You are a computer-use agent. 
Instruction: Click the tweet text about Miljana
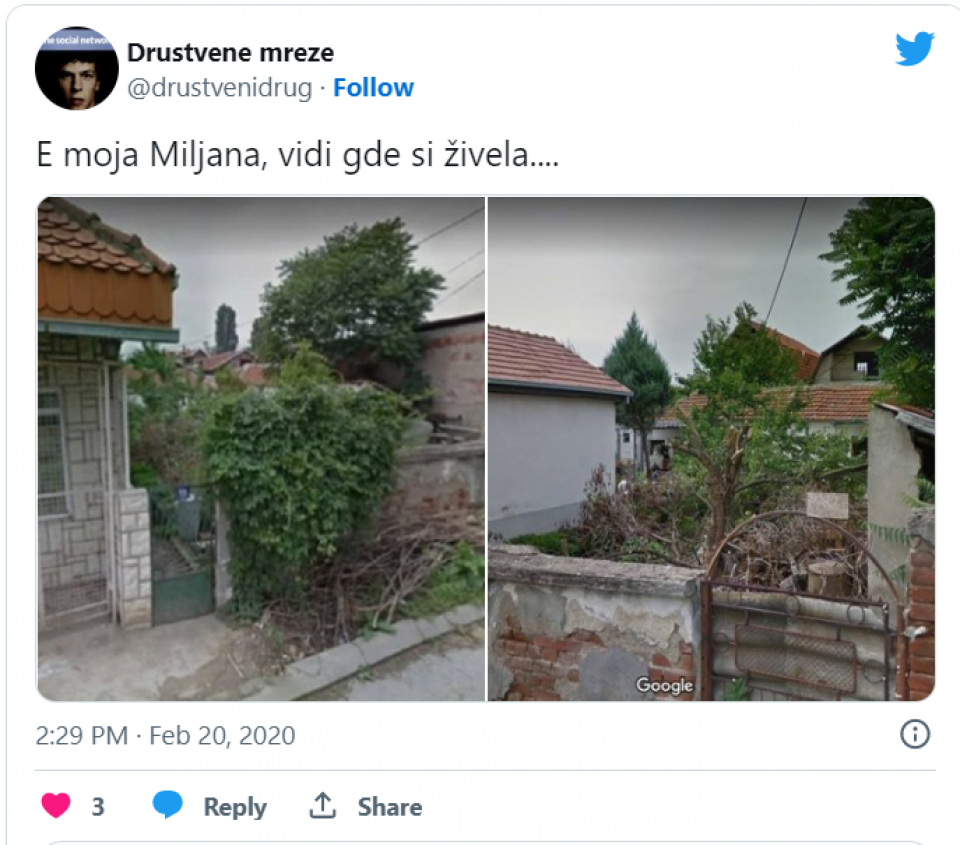point(298,154)
